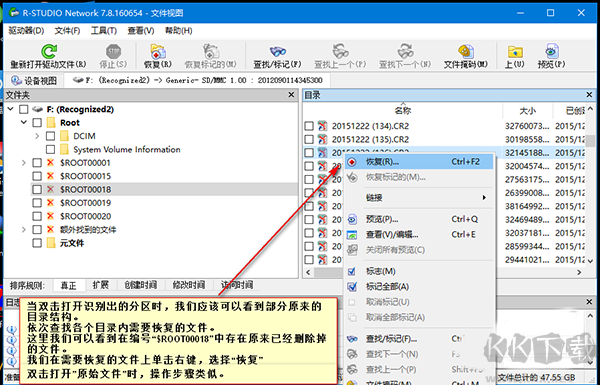
Task: Click the R-STUDIO app icon in title bar
Action: (15, 13)
